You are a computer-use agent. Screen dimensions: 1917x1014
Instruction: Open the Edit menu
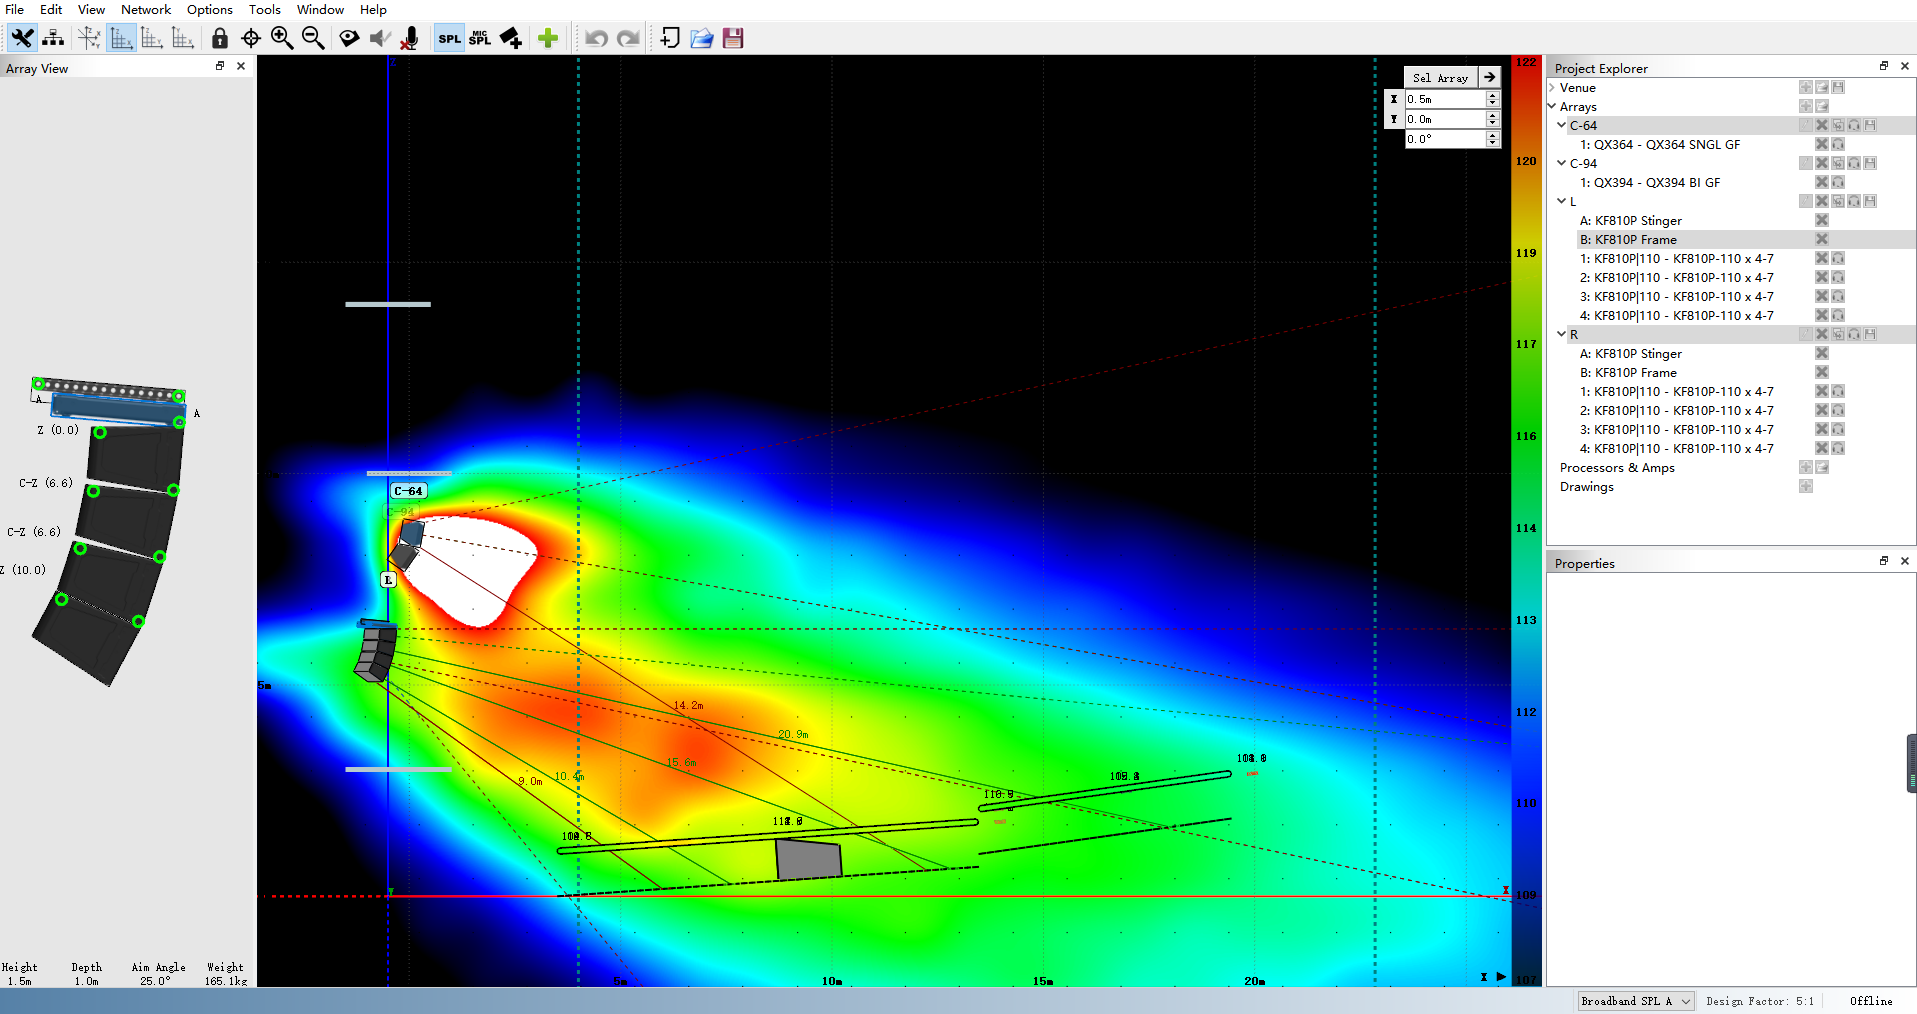tap(51, 9)
